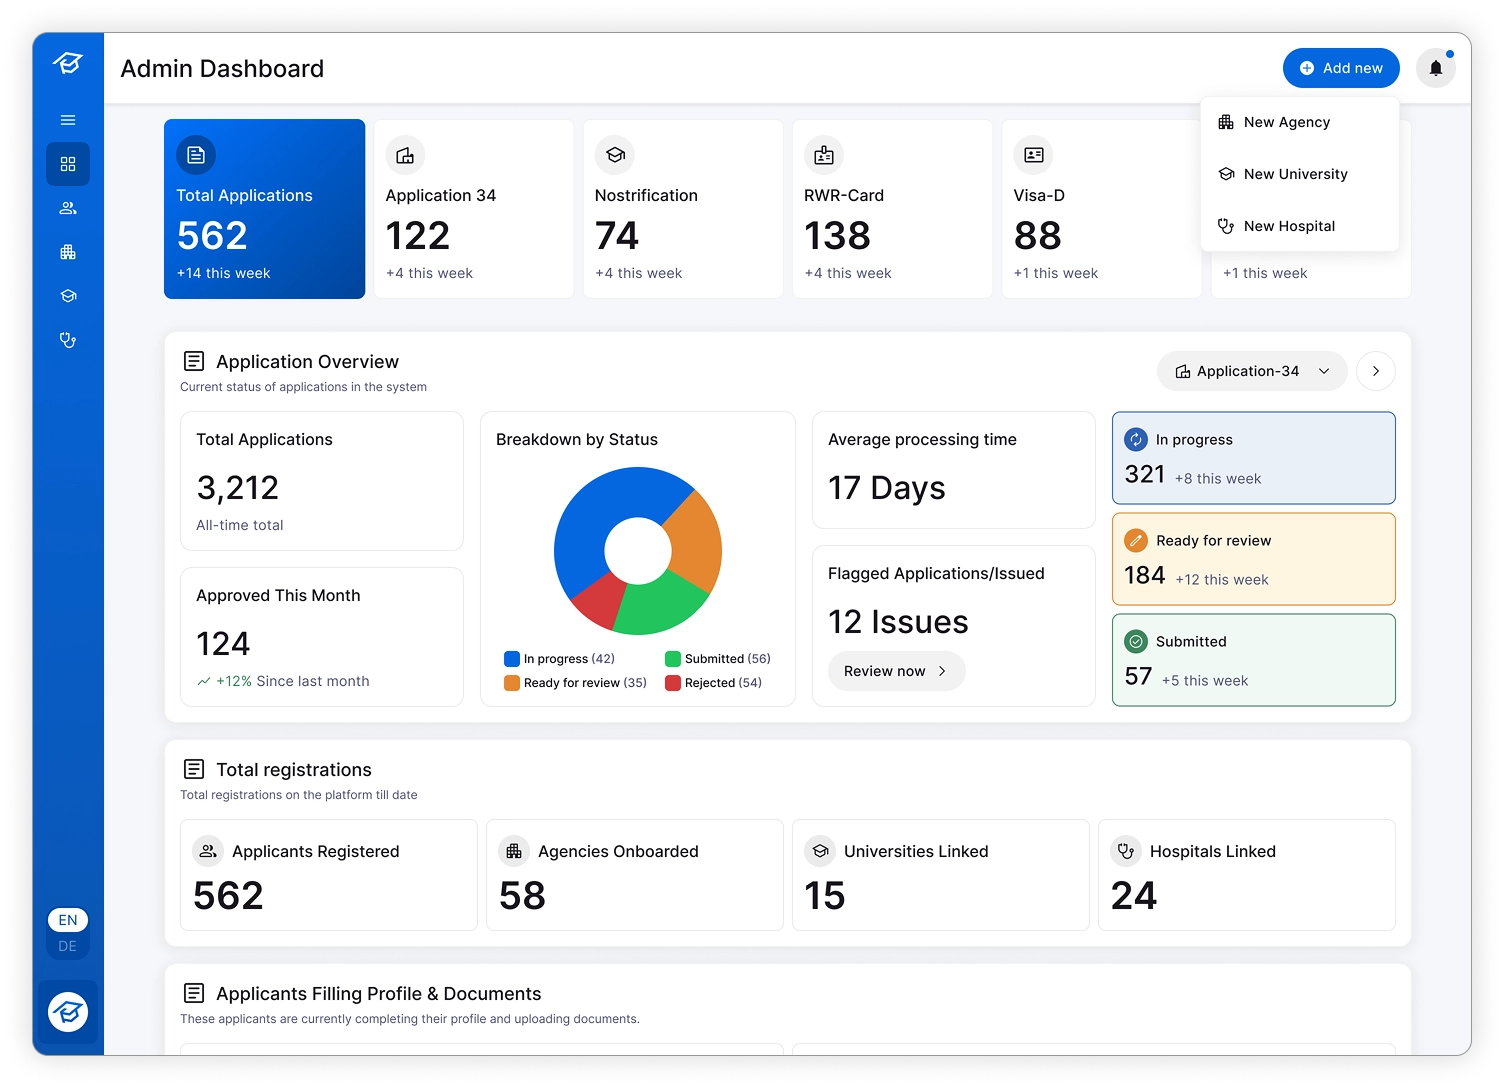Screen dimensions: 1504x1088
Task: Open the universities graduation cap sidebar icon
Action: point(68,296)
